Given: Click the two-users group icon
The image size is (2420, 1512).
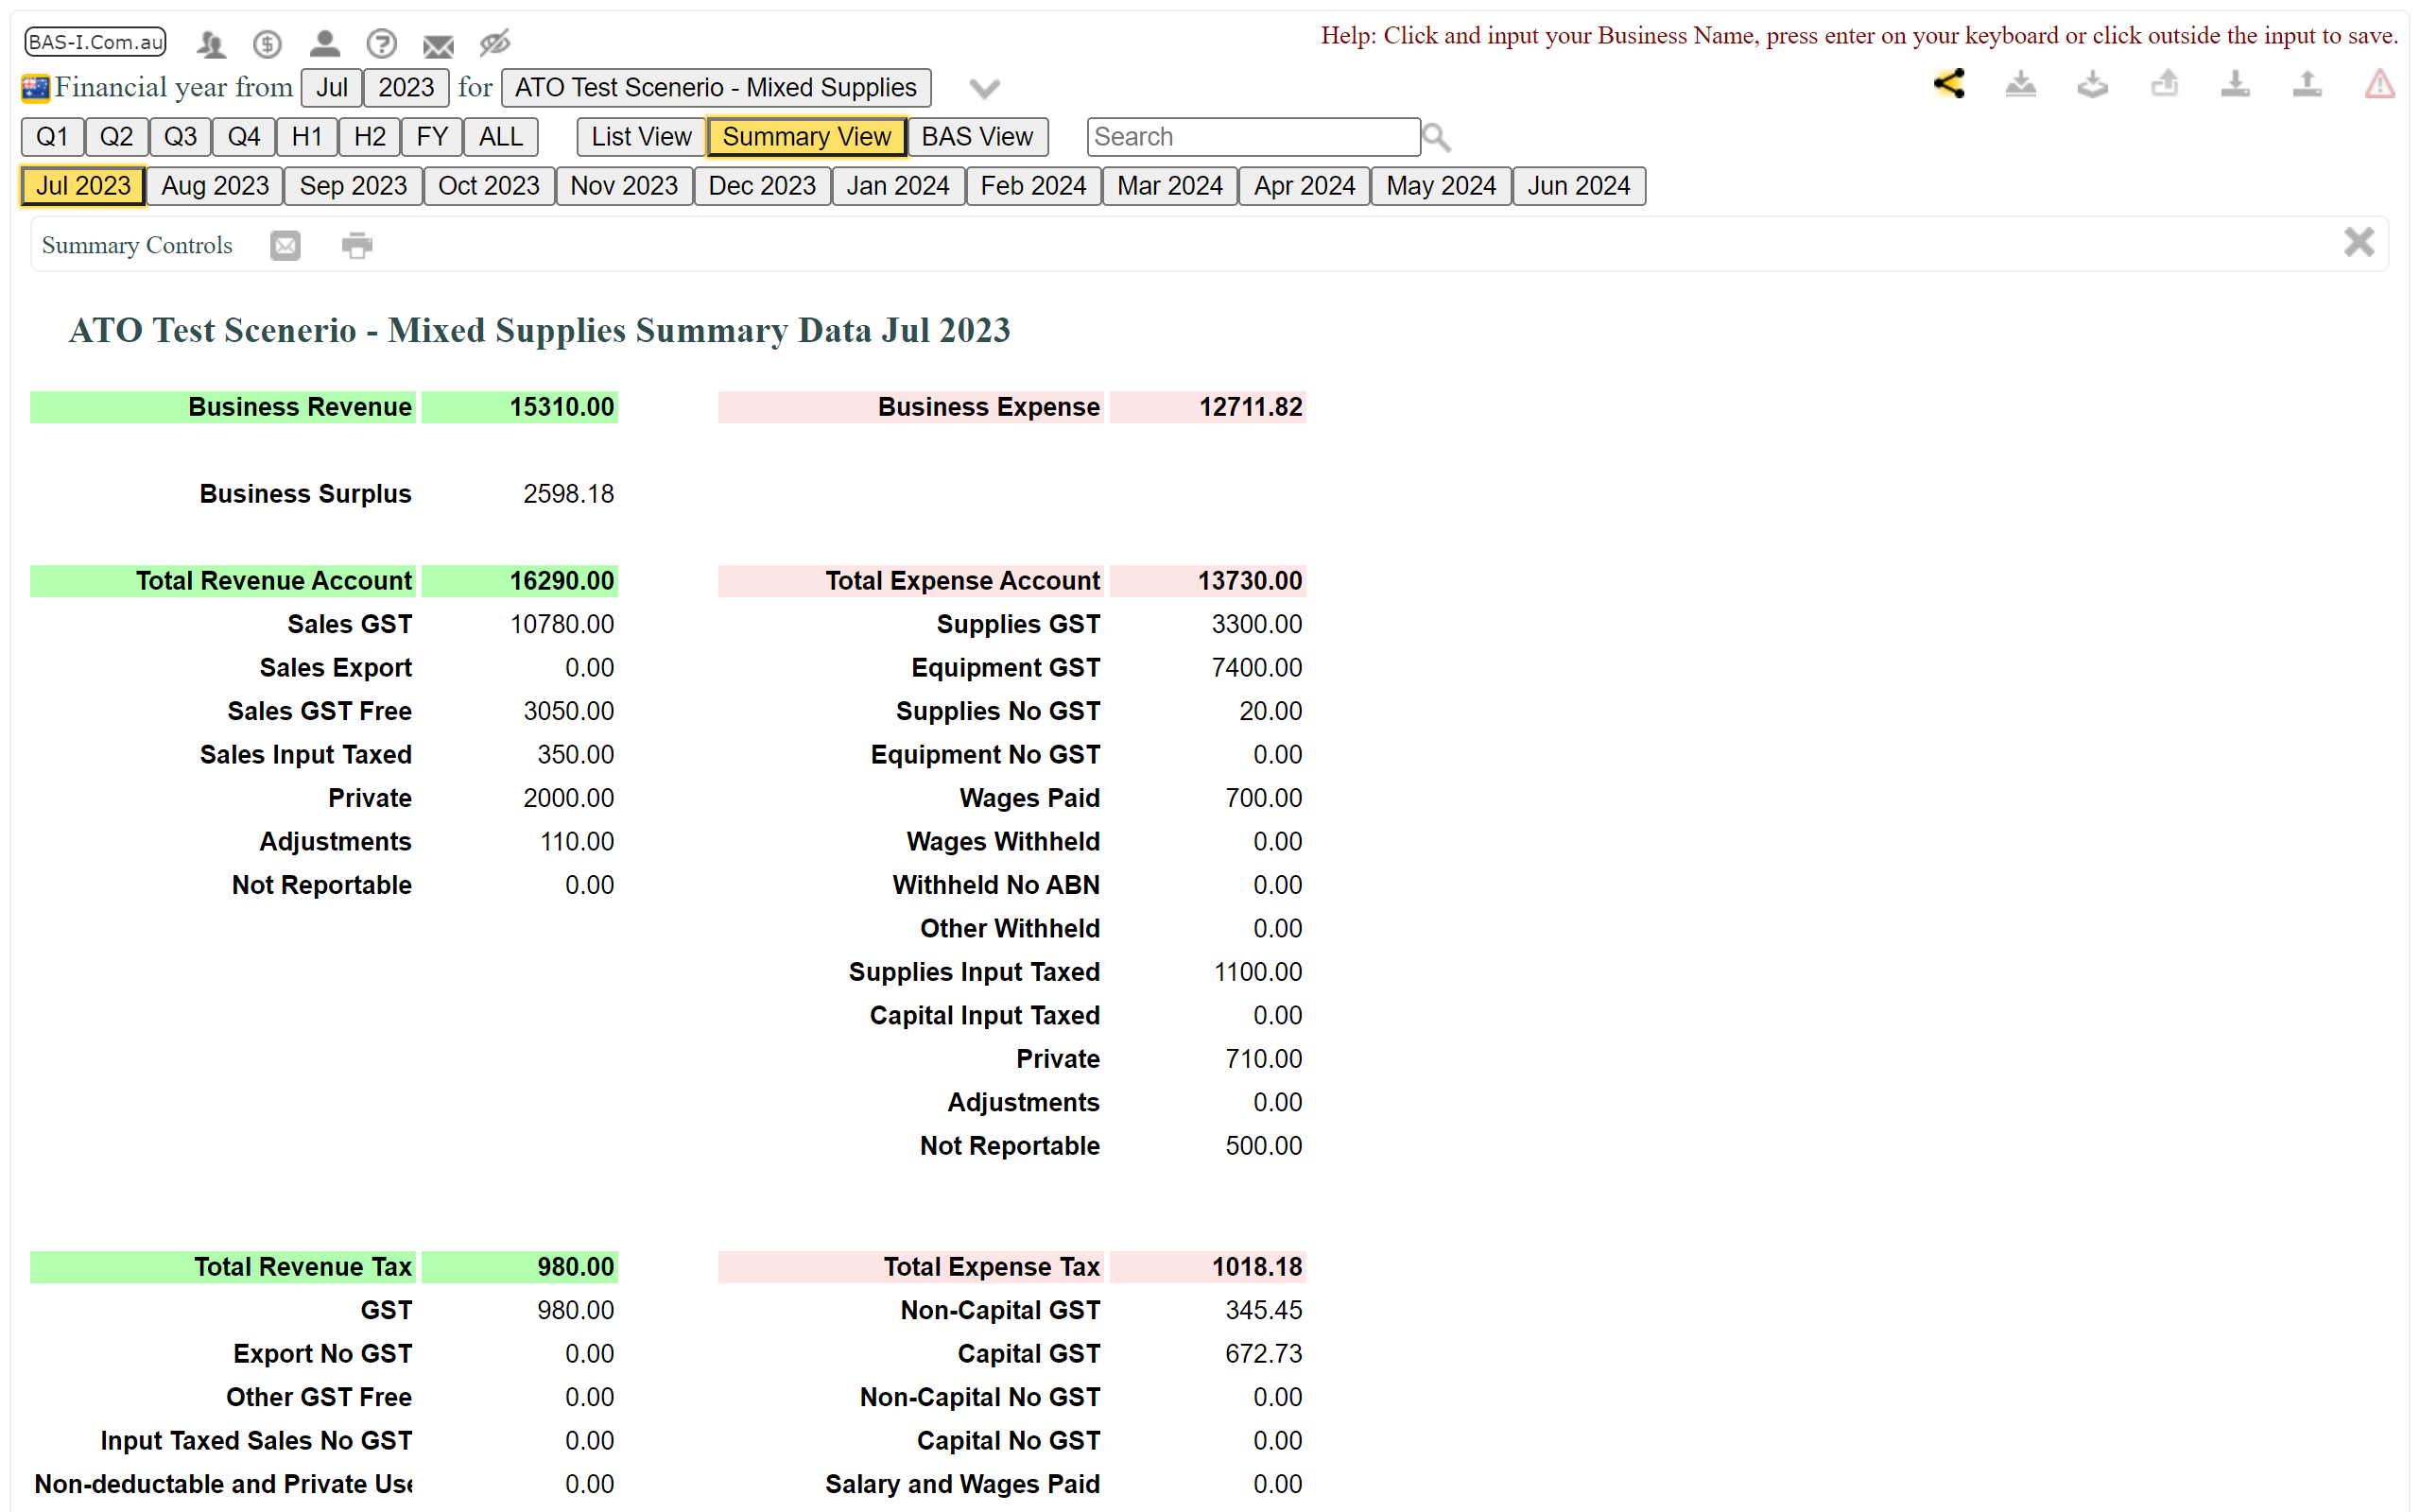Looking at the screenshot, I should click(211, 44).
